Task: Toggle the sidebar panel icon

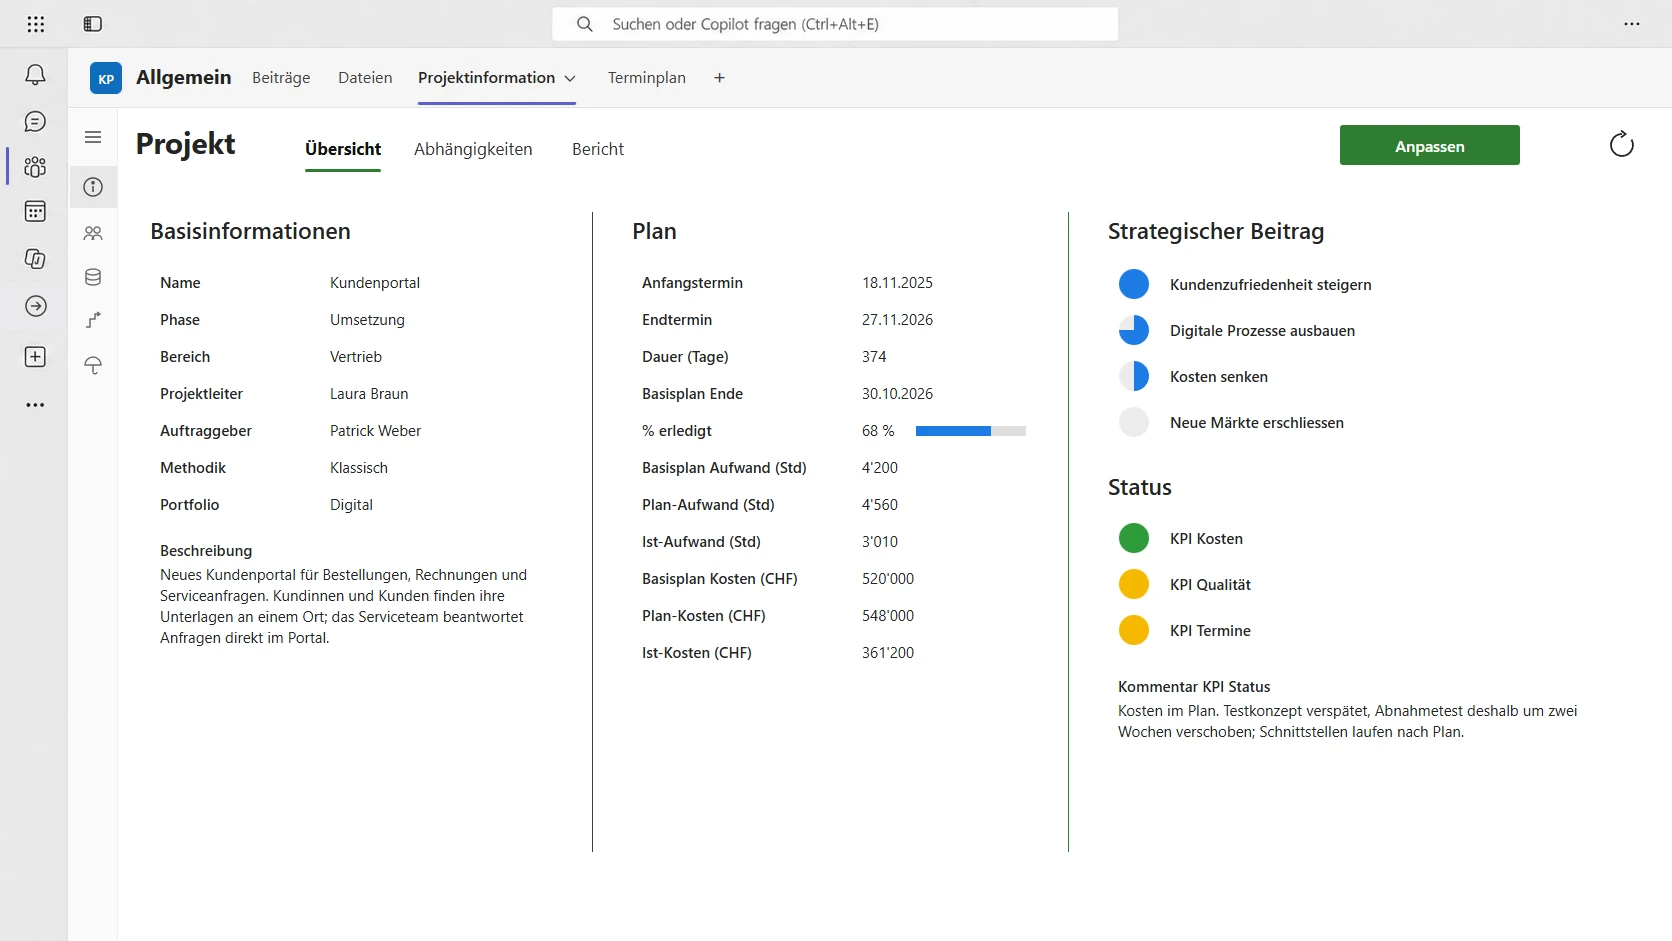Action: tap(93, 24)
